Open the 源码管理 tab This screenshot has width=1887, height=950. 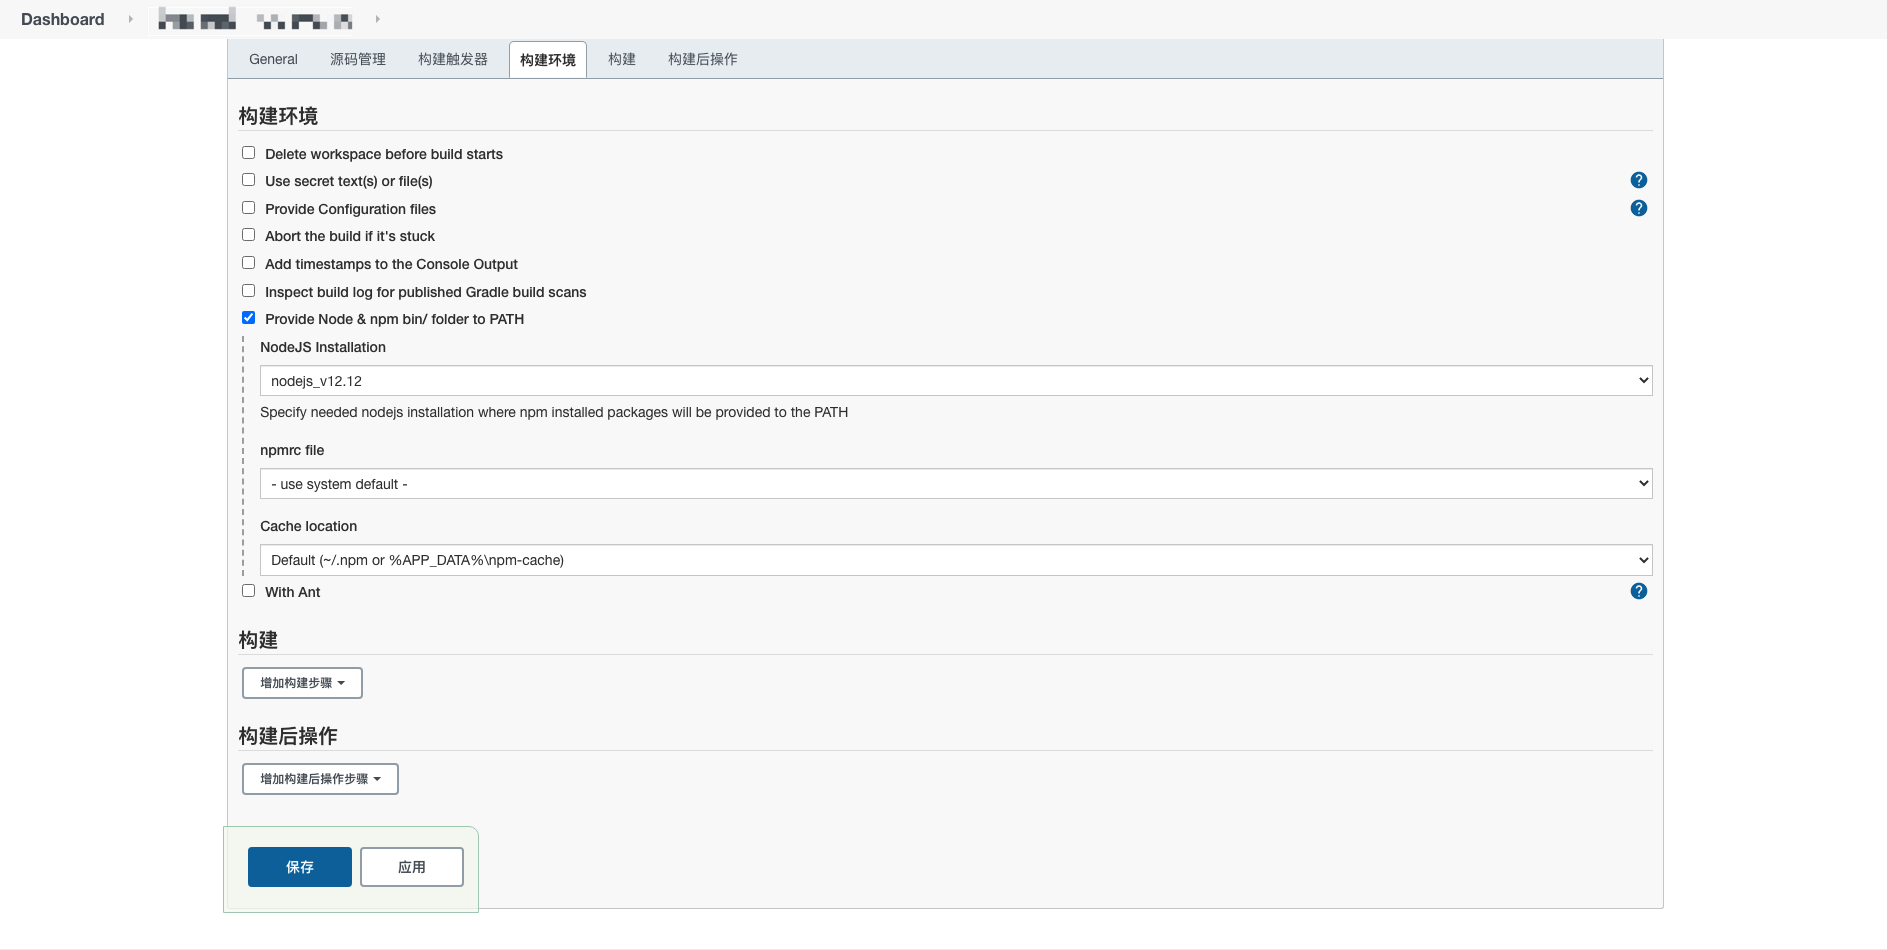(x=358, y=59)
